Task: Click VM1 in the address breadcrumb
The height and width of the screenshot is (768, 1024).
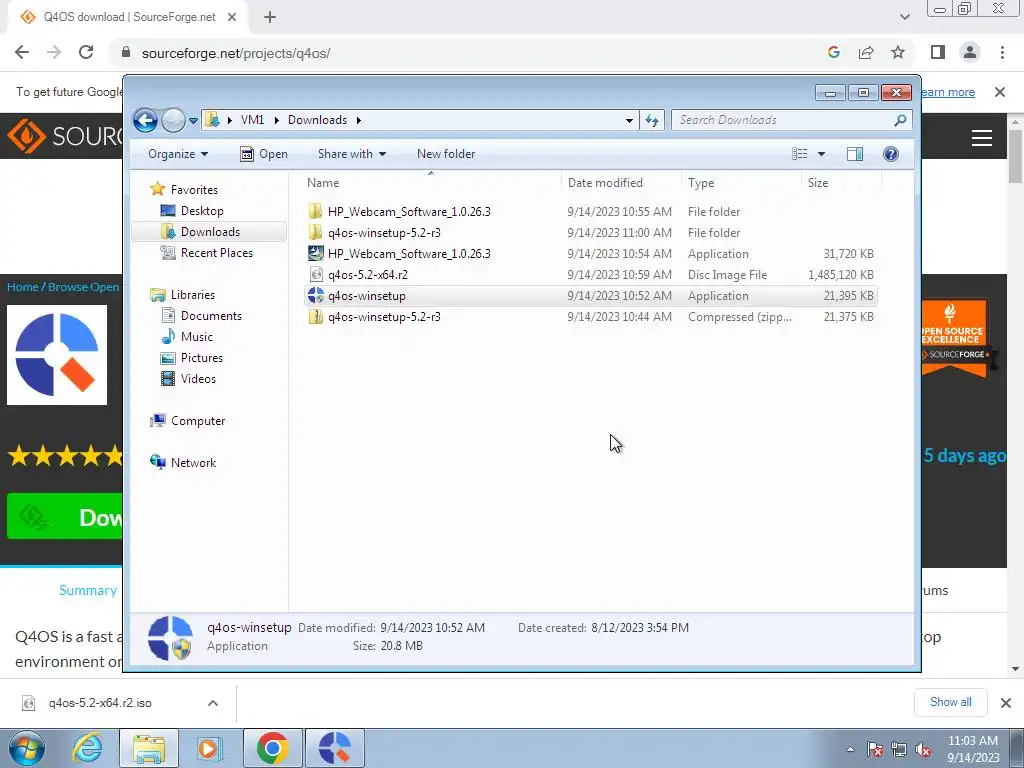Action: tap(252, 120)
